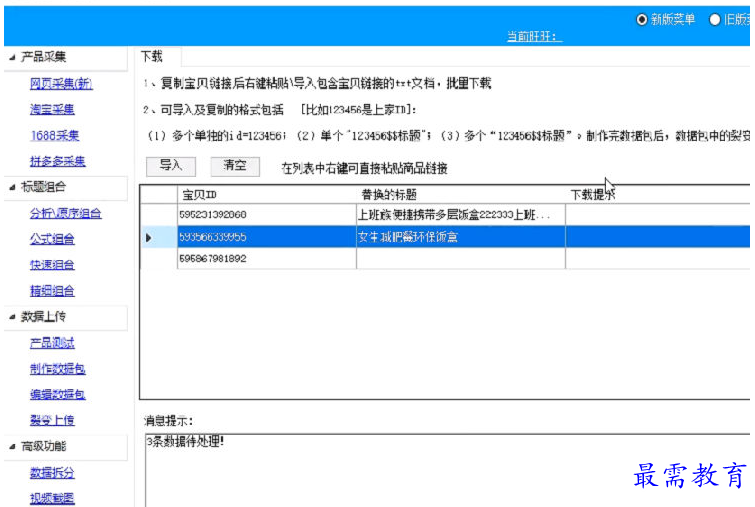The image size is (755, 507).
Task: Click empty title cell of row 595867981892
Action: [x=461, y=259]
